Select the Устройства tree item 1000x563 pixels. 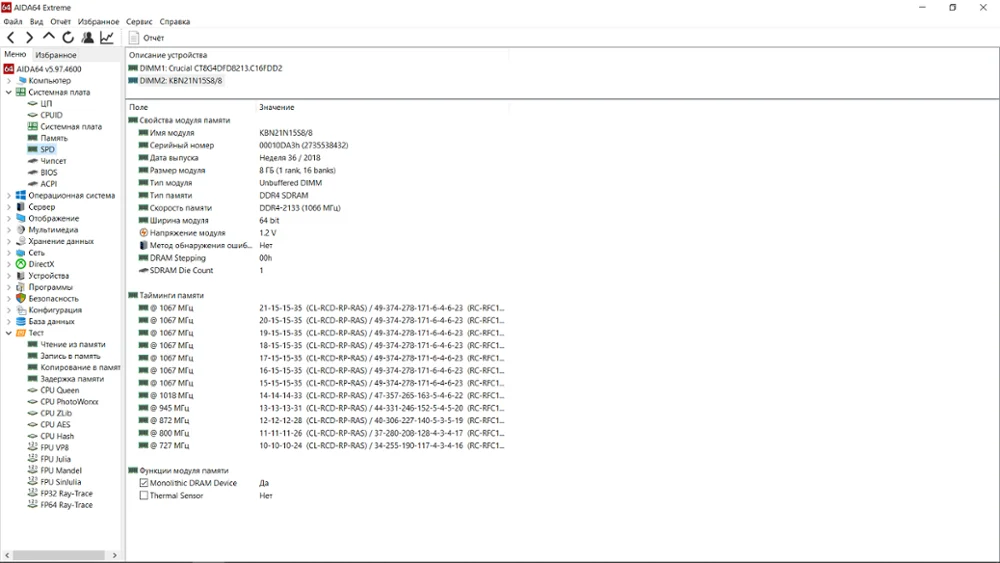coord(48,276)
